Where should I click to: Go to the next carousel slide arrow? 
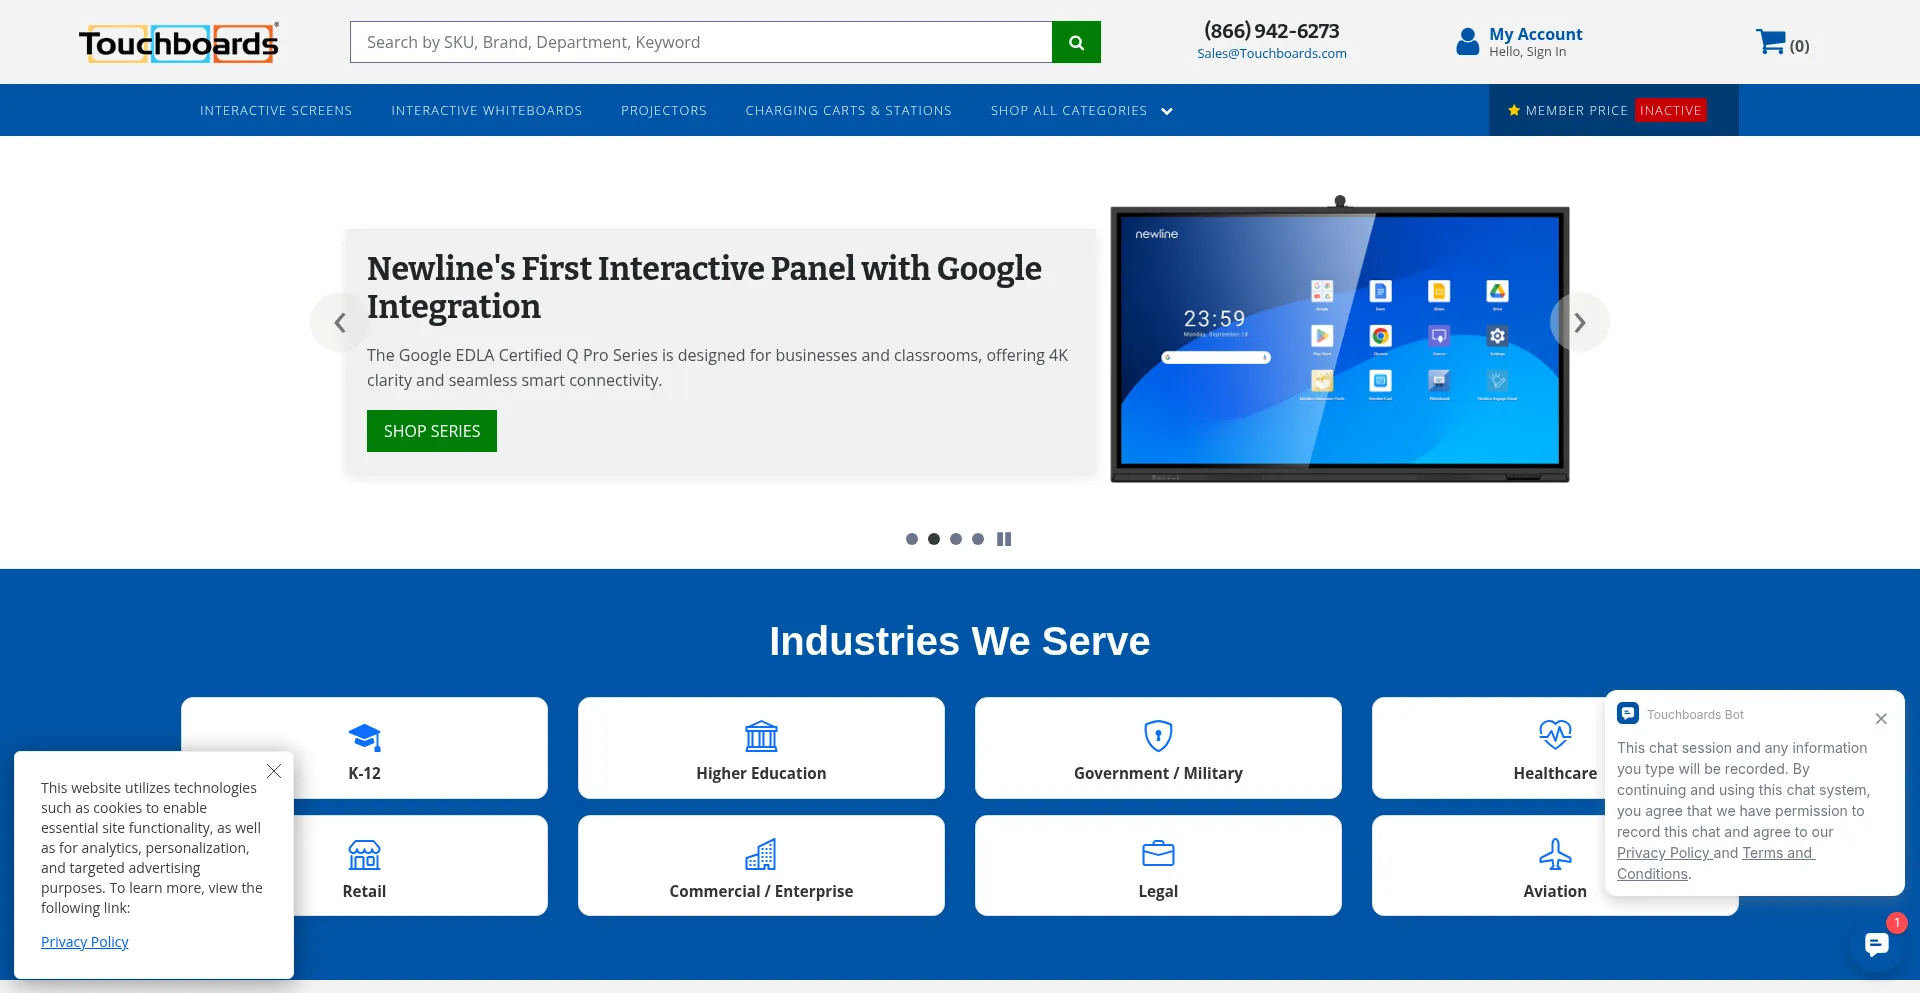(1579, 322)
